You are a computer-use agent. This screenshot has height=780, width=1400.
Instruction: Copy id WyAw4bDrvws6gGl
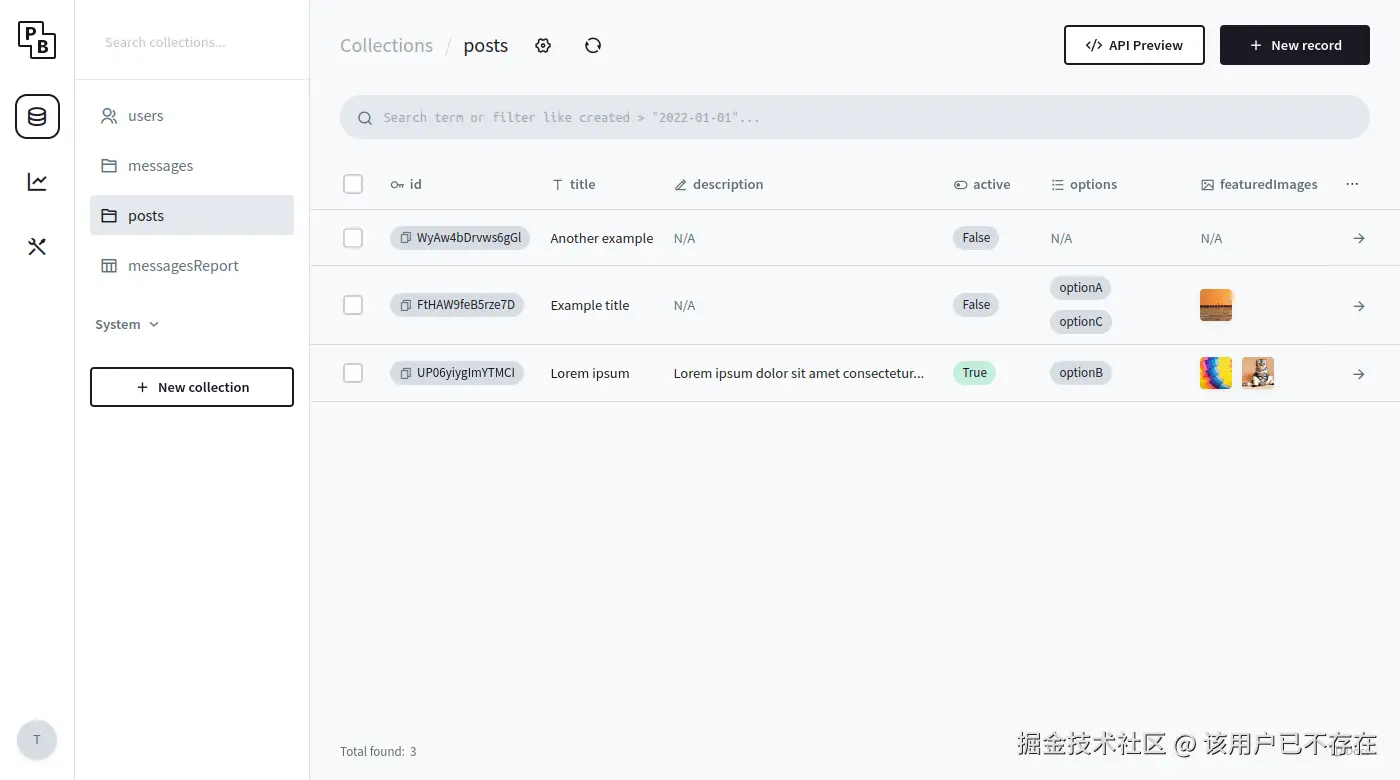(x=405, y=238)
